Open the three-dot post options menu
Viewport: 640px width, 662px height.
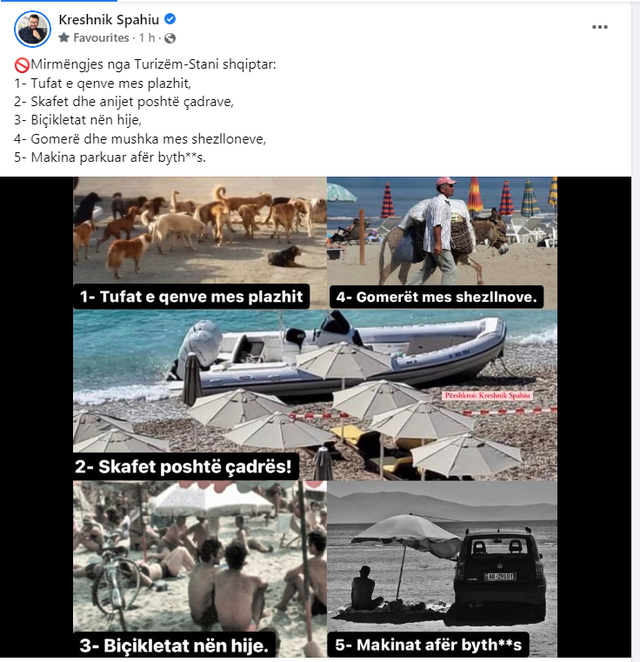coord(599,27)
